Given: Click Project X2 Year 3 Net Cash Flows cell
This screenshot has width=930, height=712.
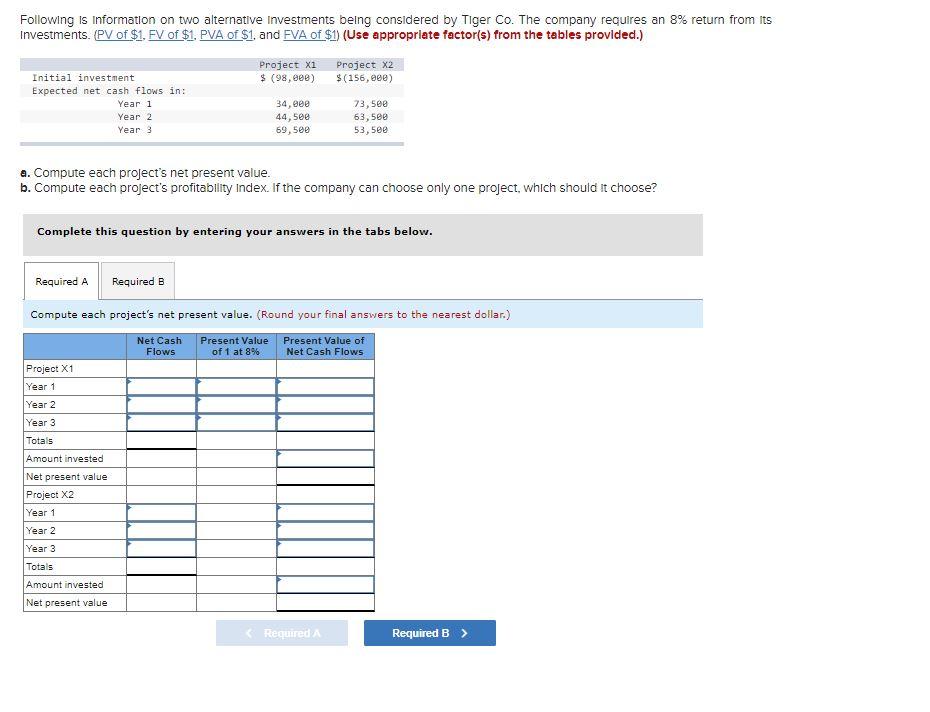Looking at the screenshot, I should tap(160, 549).
